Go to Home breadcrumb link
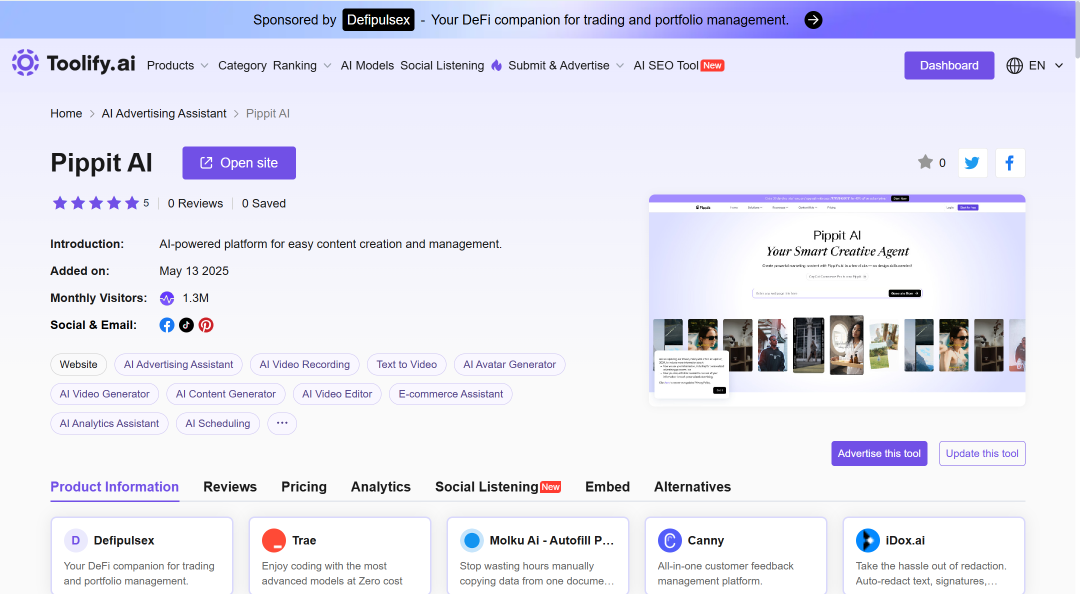Image resolution: width=1080 pixels, height=594 pixels. coord(66,114)
